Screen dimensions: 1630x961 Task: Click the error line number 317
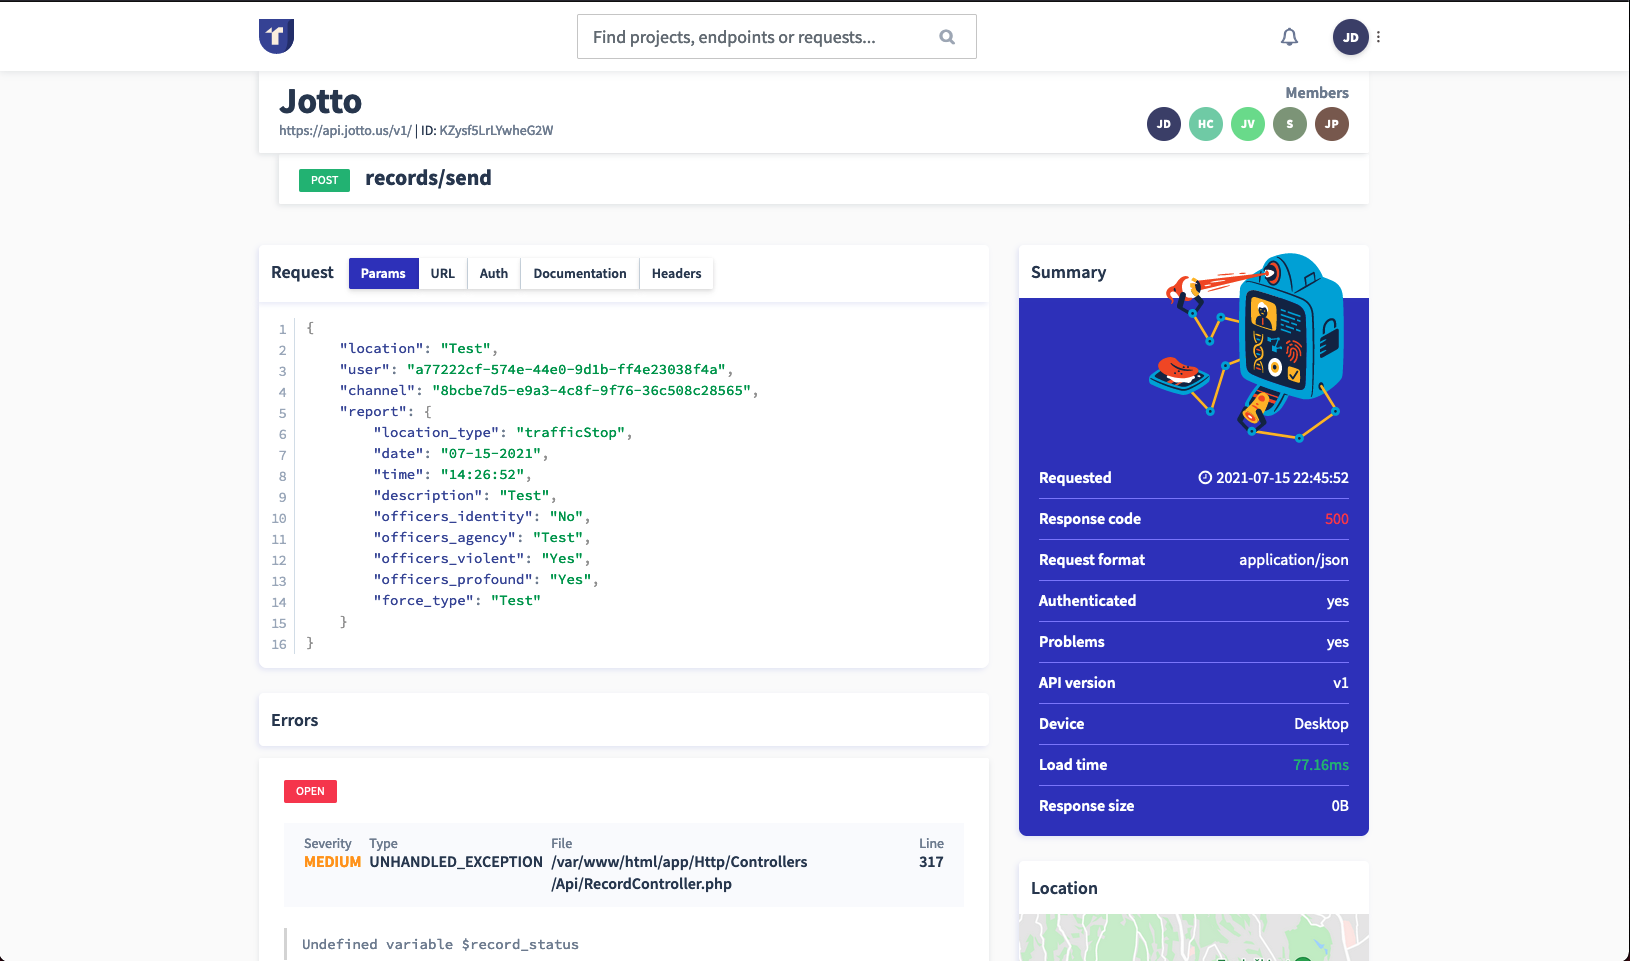(931, 862)
